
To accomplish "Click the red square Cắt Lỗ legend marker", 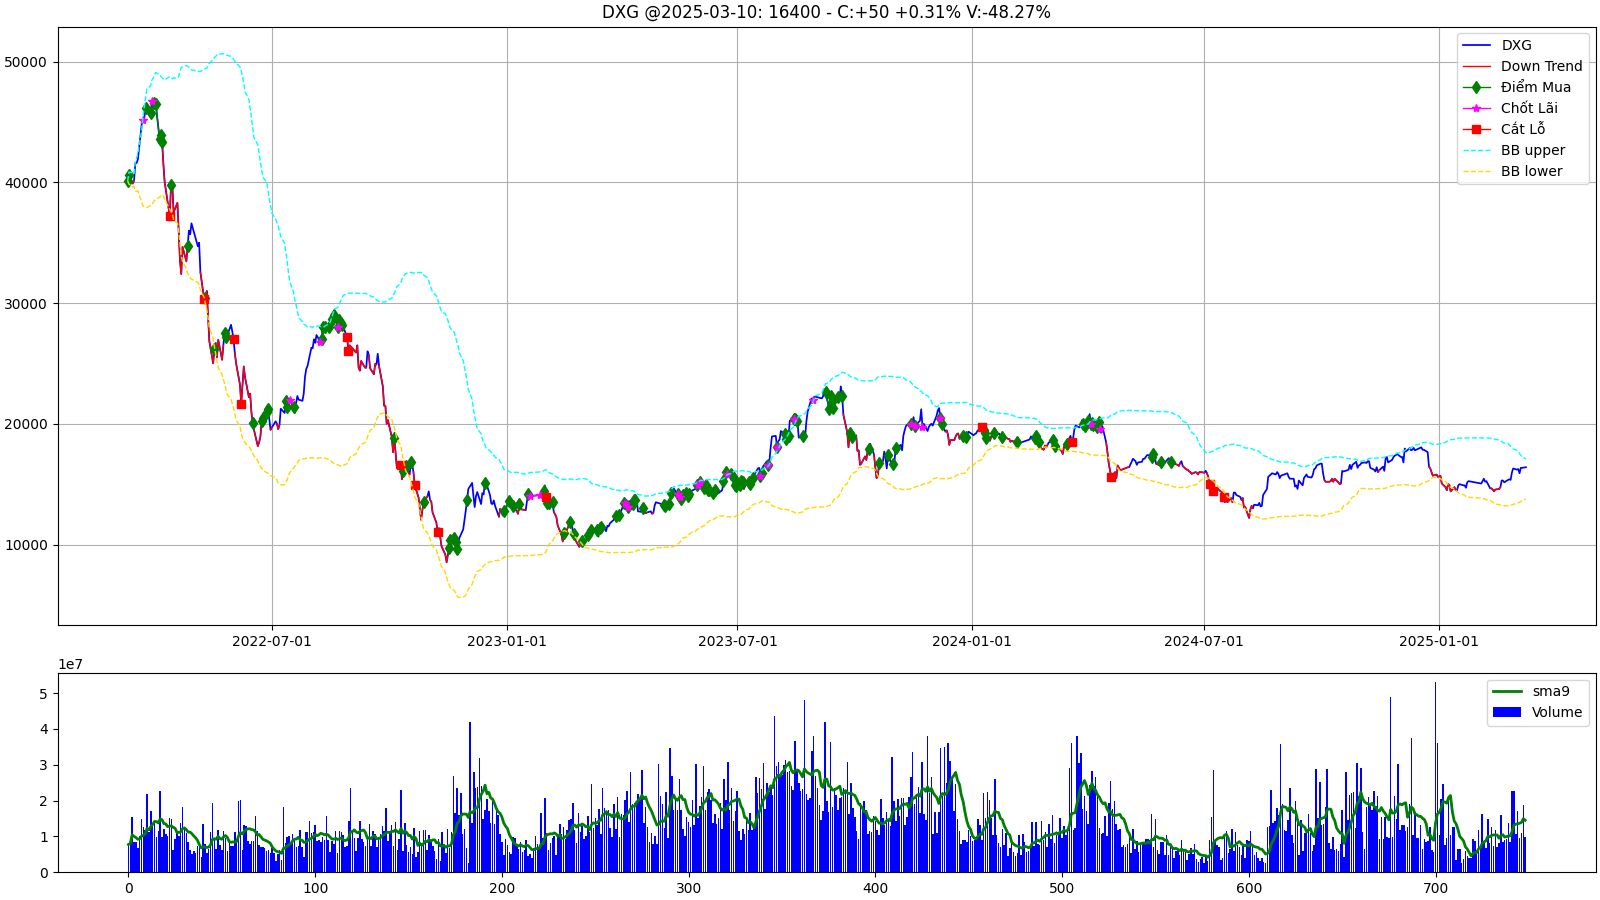I will [x=1476, y=129].
